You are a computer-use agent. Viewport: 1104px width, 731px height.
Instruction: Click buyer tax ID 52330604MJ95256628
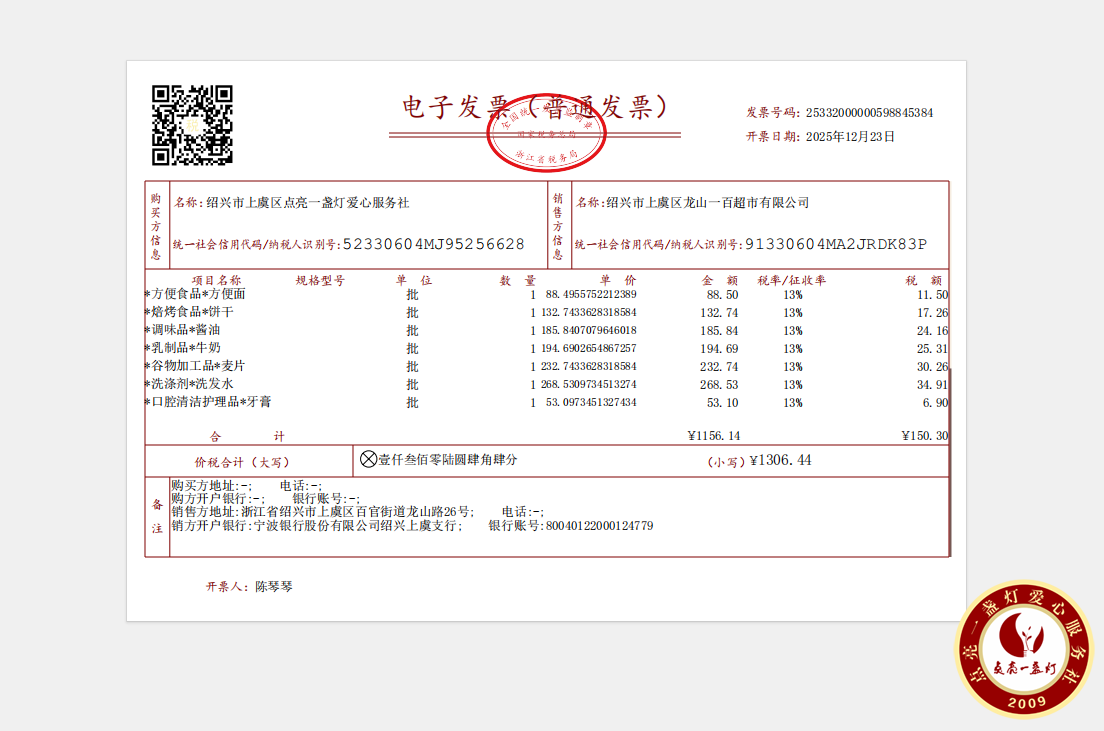tap(433, 244)
